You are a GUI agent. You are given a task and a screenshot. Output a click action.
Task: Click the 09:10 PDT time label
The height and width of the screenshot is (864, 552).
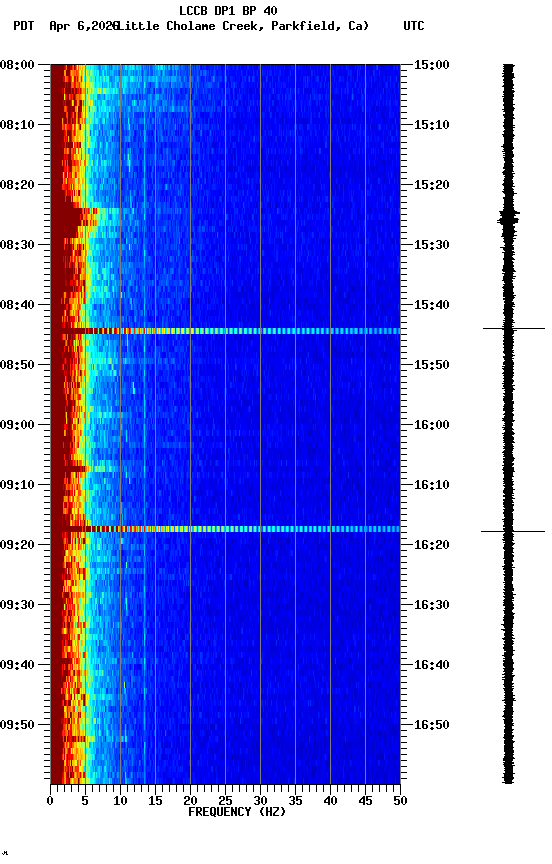coord(17,485)
